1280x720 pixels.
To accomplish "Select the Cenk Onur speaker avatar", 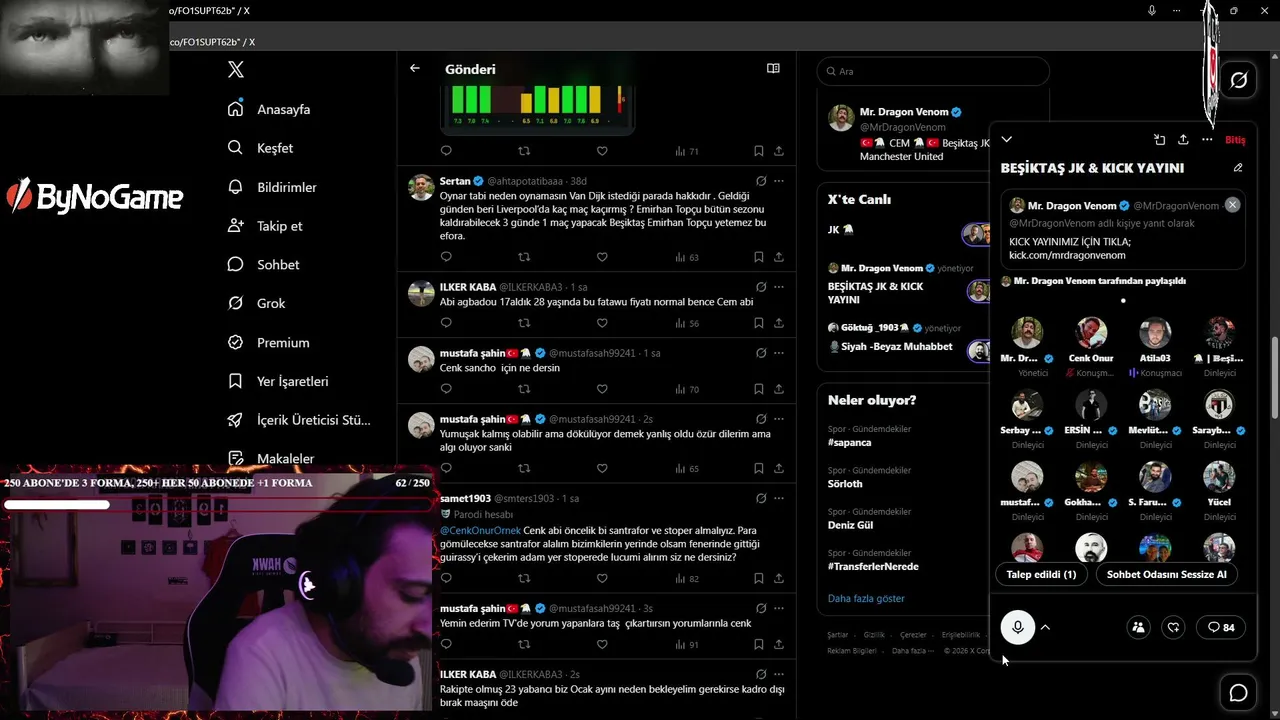I will point(1091,333).
